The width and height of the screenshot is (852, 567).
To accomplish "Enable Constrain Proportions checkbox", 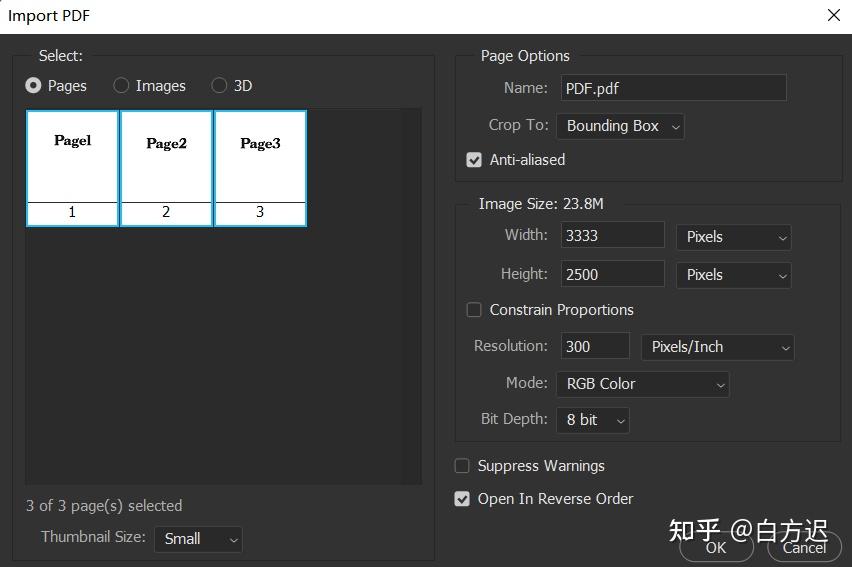I will [x=474, y=310].
